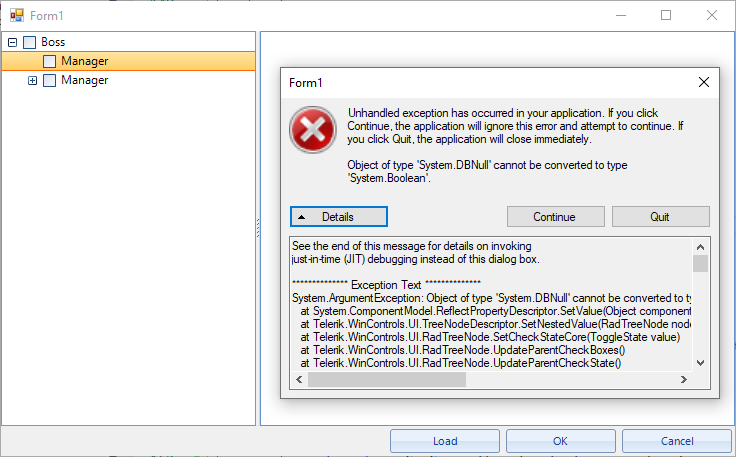The width and height of the screenshot is (736, 457).
Task: Collapse the Boss tree node
Action: tap(12, 43)
